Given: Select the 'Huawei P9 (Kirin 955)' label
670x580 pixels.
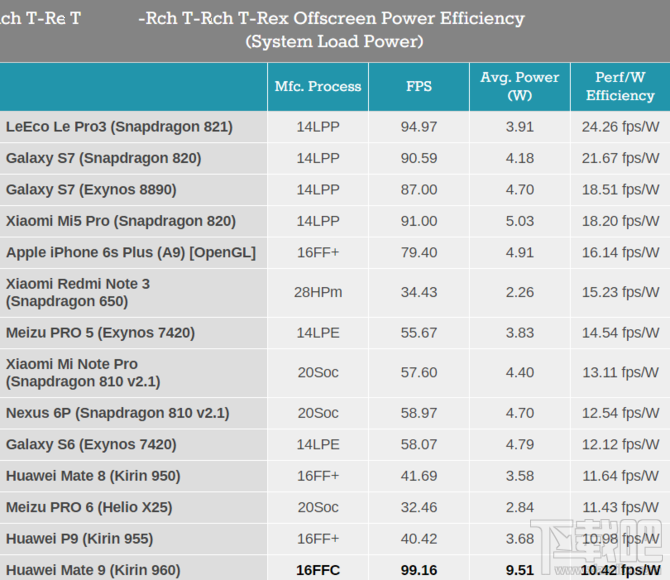Looking at the screenshot, I should coord(79,539).
